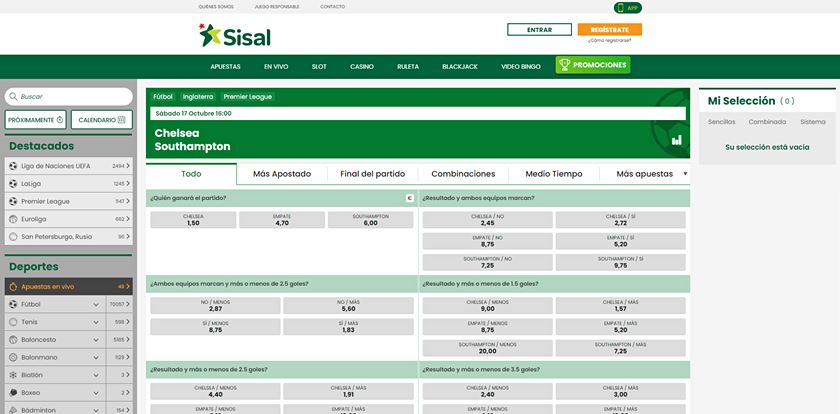Open the QUIÉNES SOMOS link
Viewport: 840px width, 414px height.
tap(216, 7)
